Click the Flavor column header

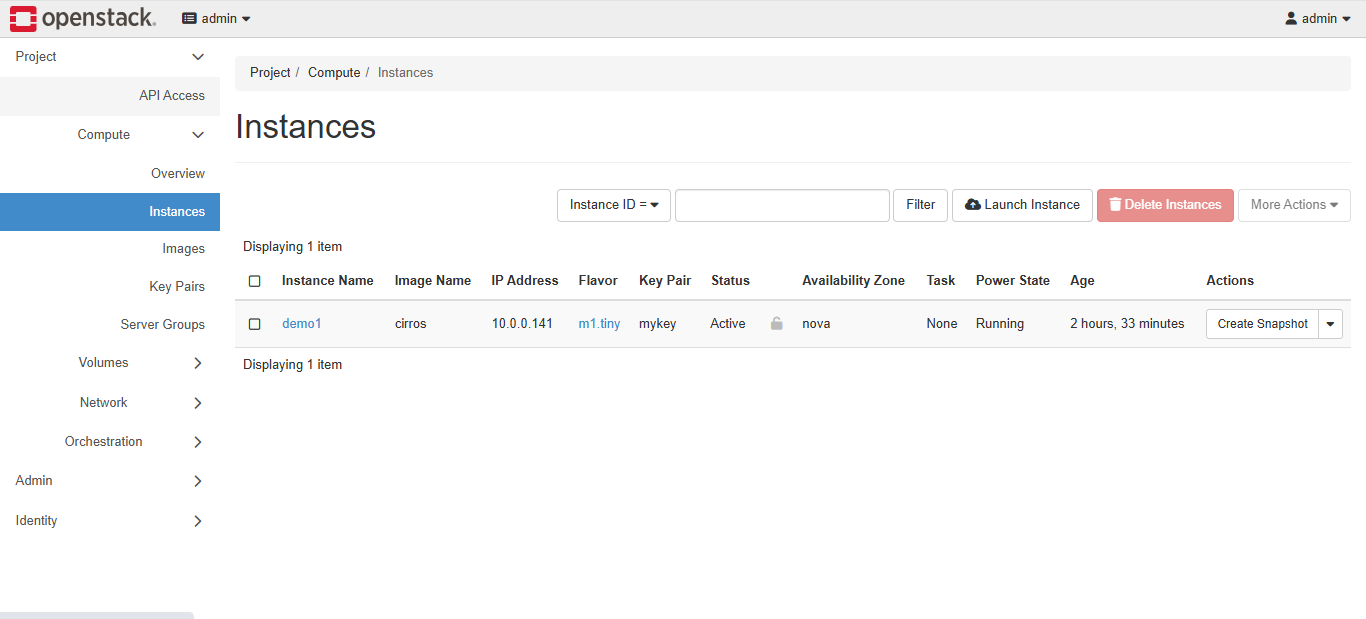point(598,281)
